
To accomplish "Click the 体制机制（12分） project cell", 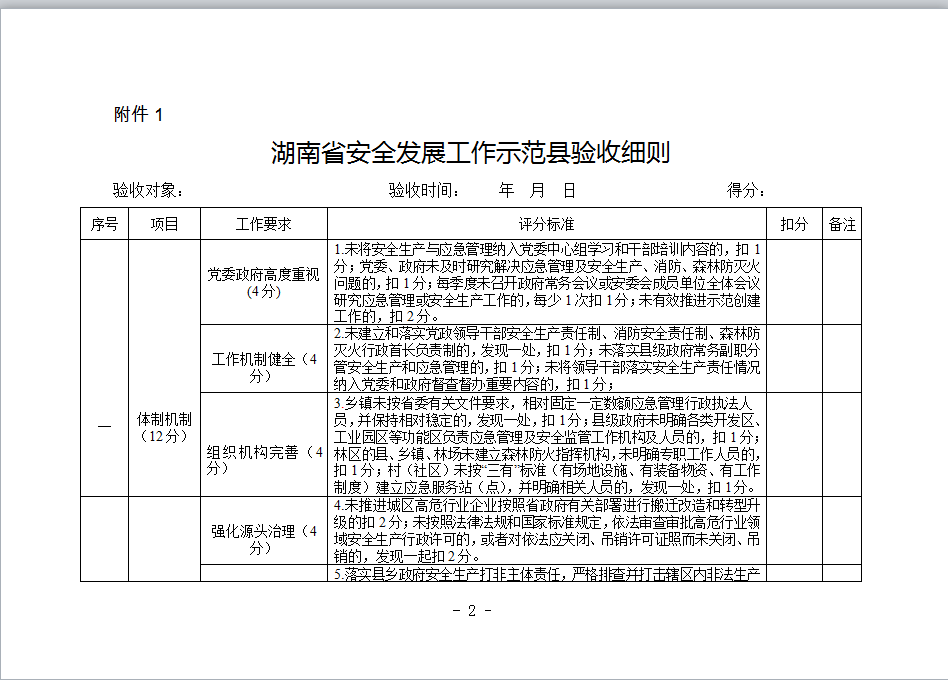I will (x=164, y=428).
